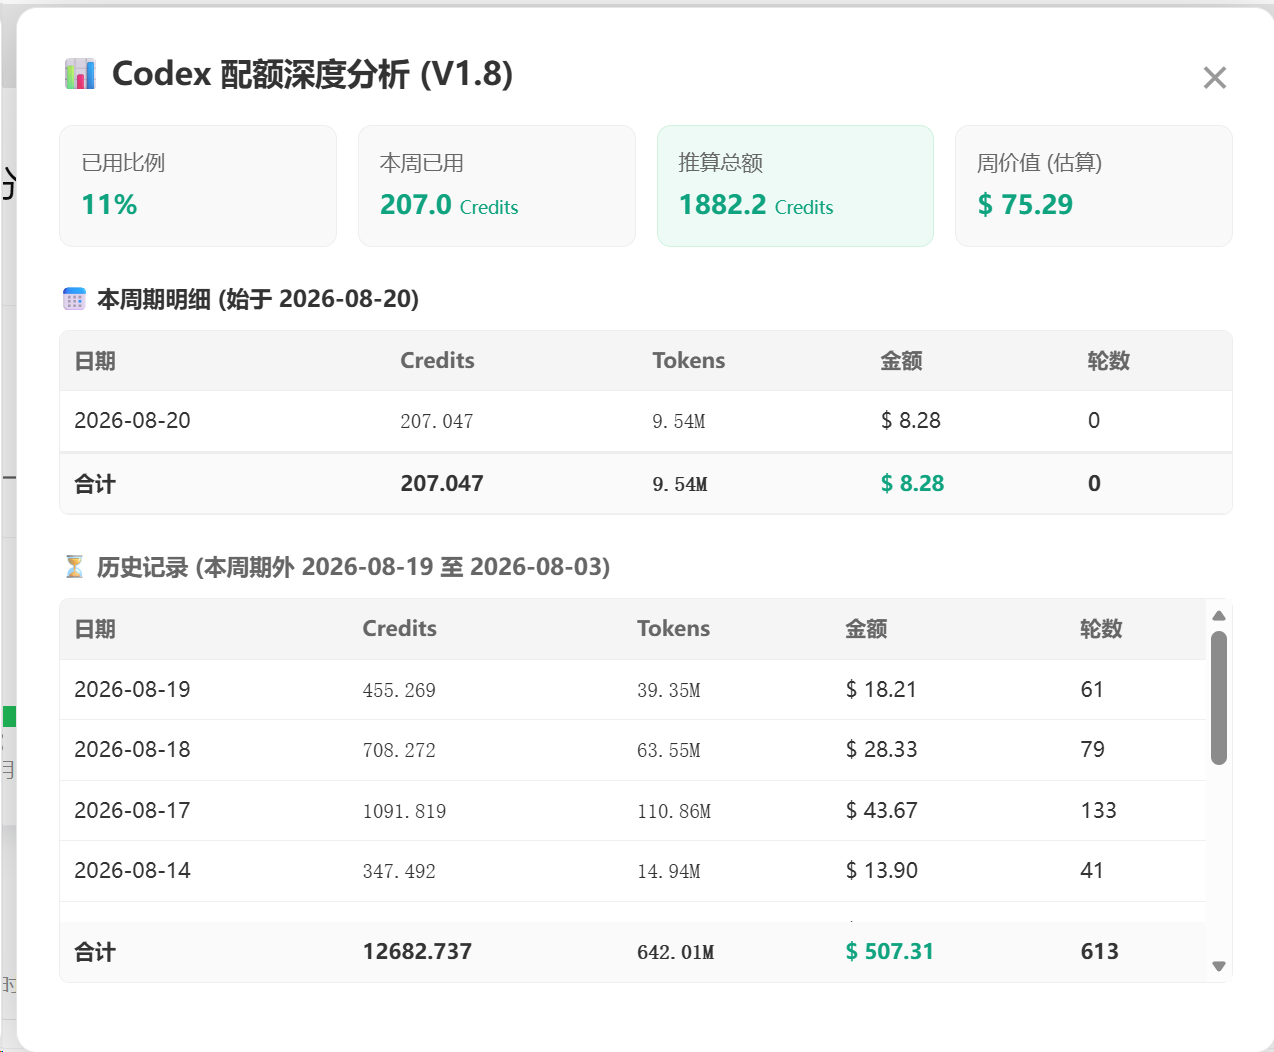Click the amount $ 18.21
The width and height of the screenshot is (1274, 1052).
881,690
